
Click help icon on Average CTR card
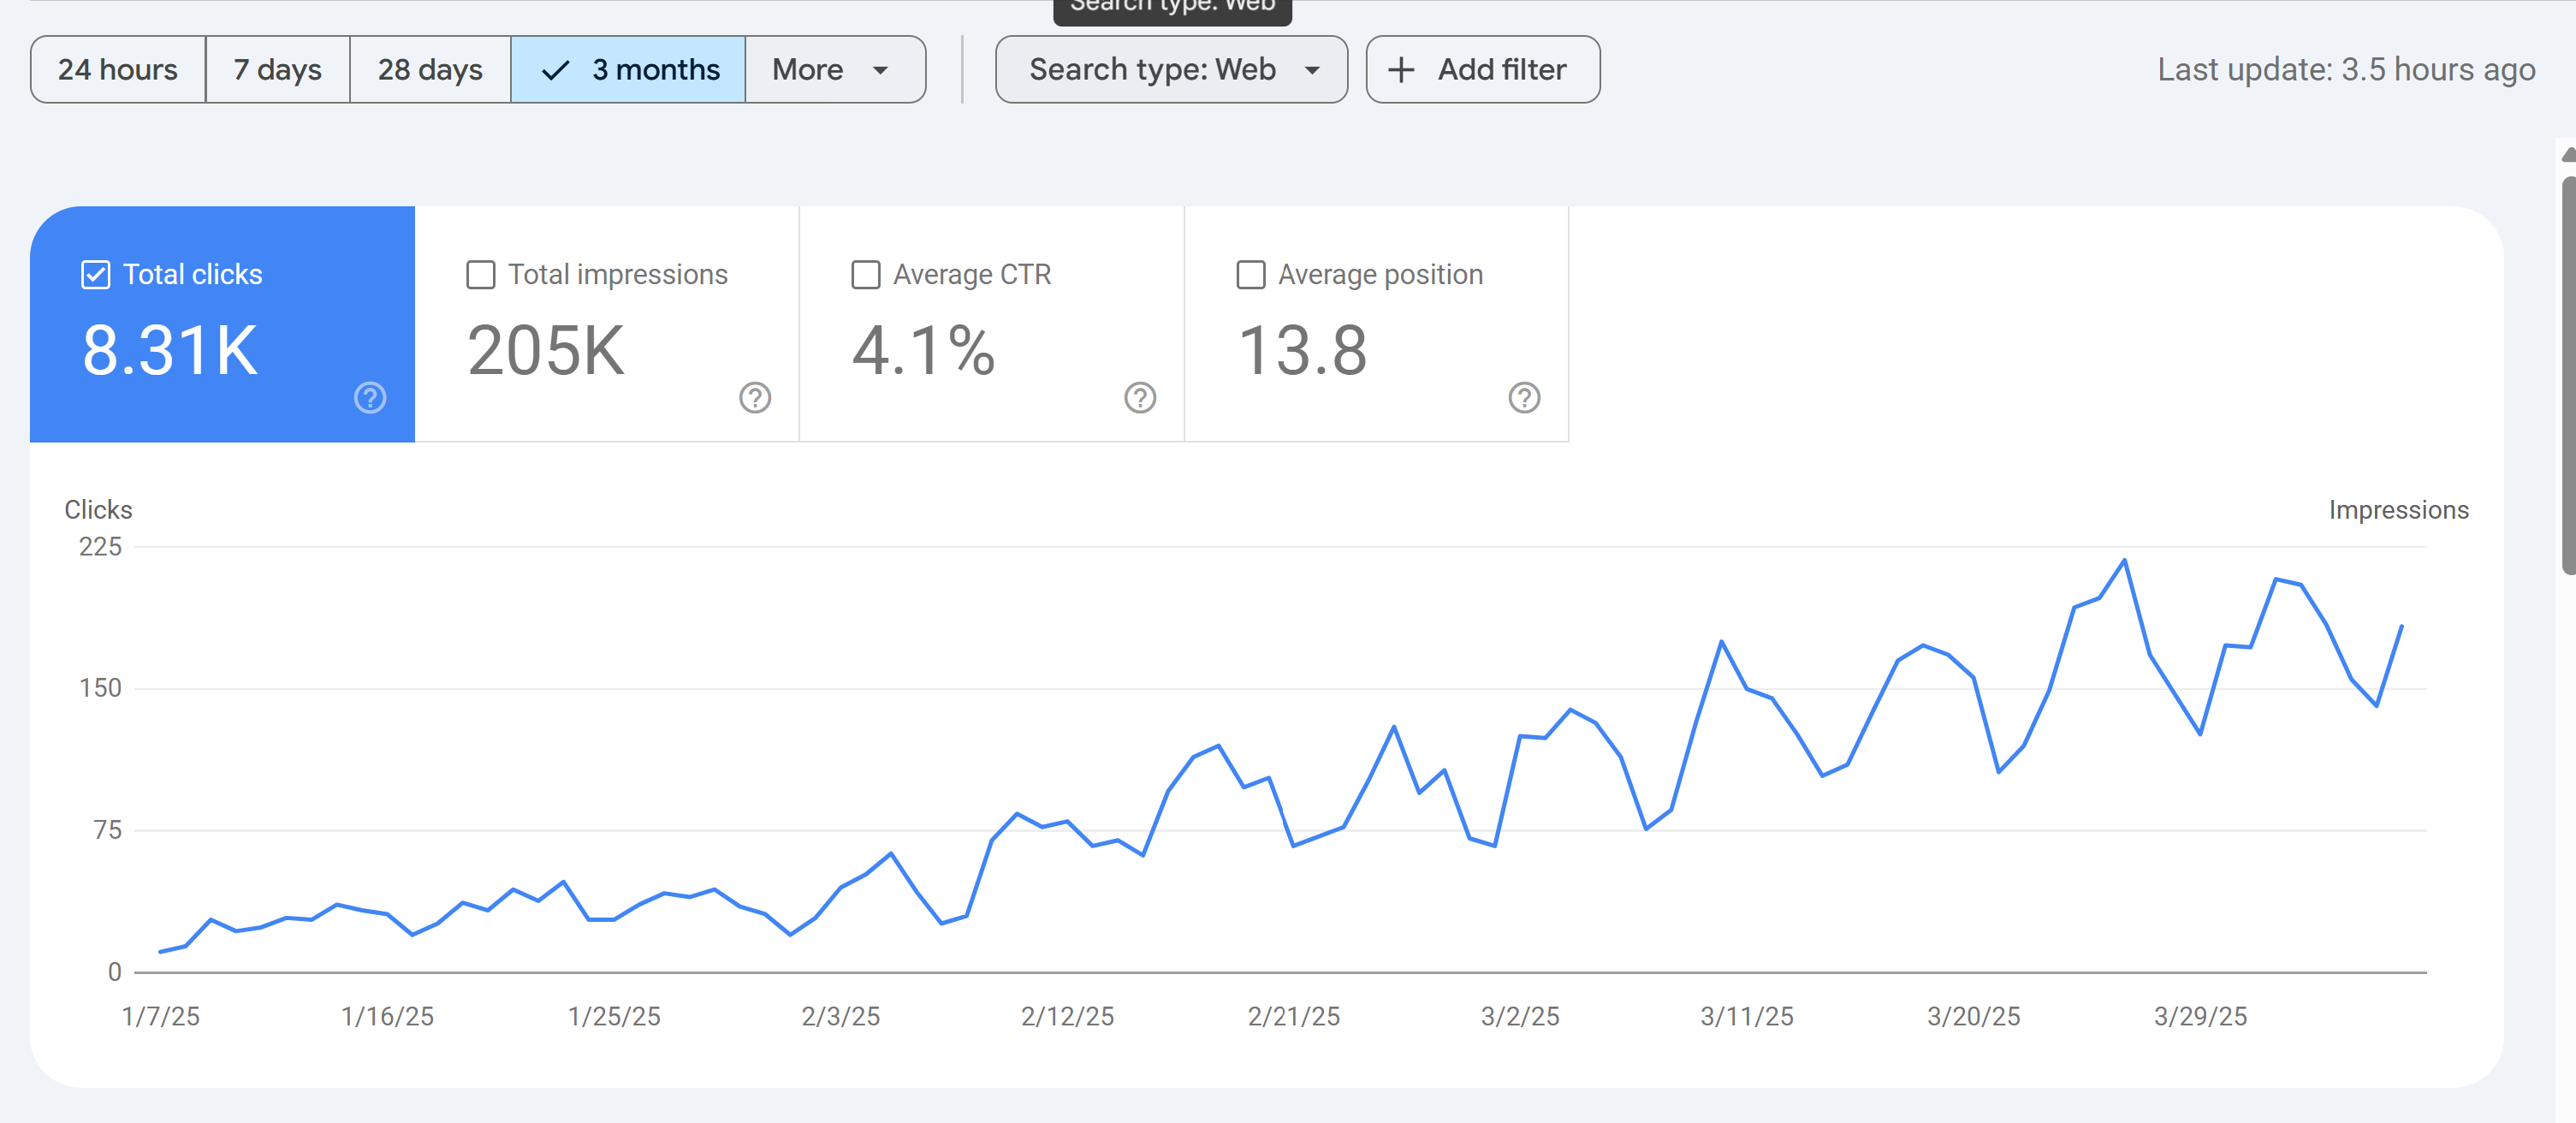[1140, 398]
